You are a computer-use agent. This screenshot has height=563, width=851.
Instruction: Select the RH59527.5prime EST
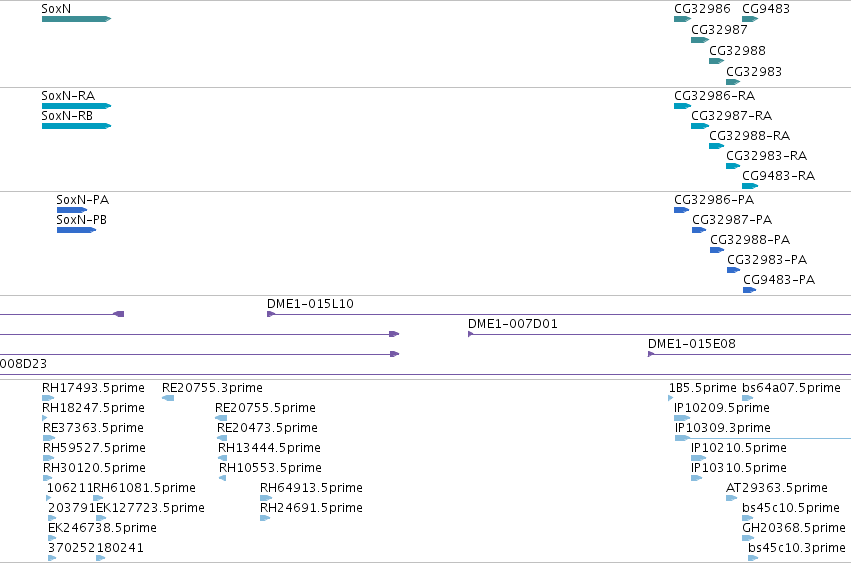coord(48,459)
